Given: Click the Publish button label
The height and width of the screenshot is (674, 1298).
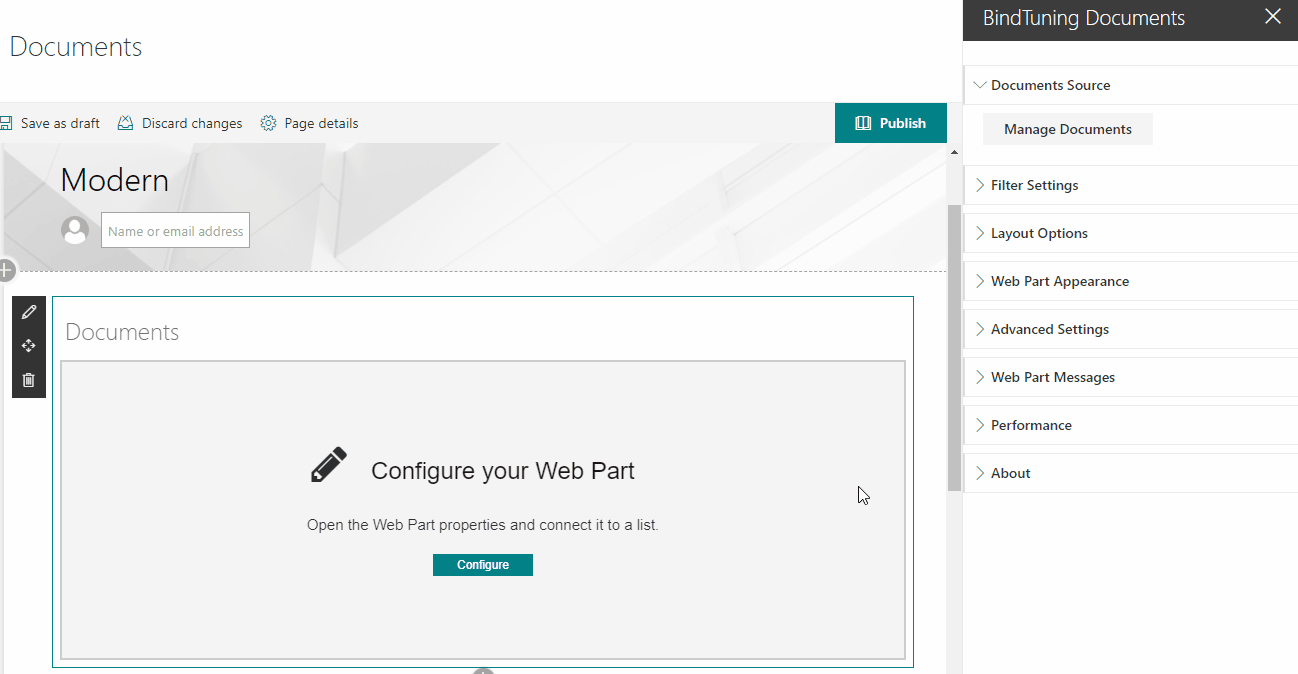Looking at the screenshot, I should pyautogui.click(x=903, y=123).
